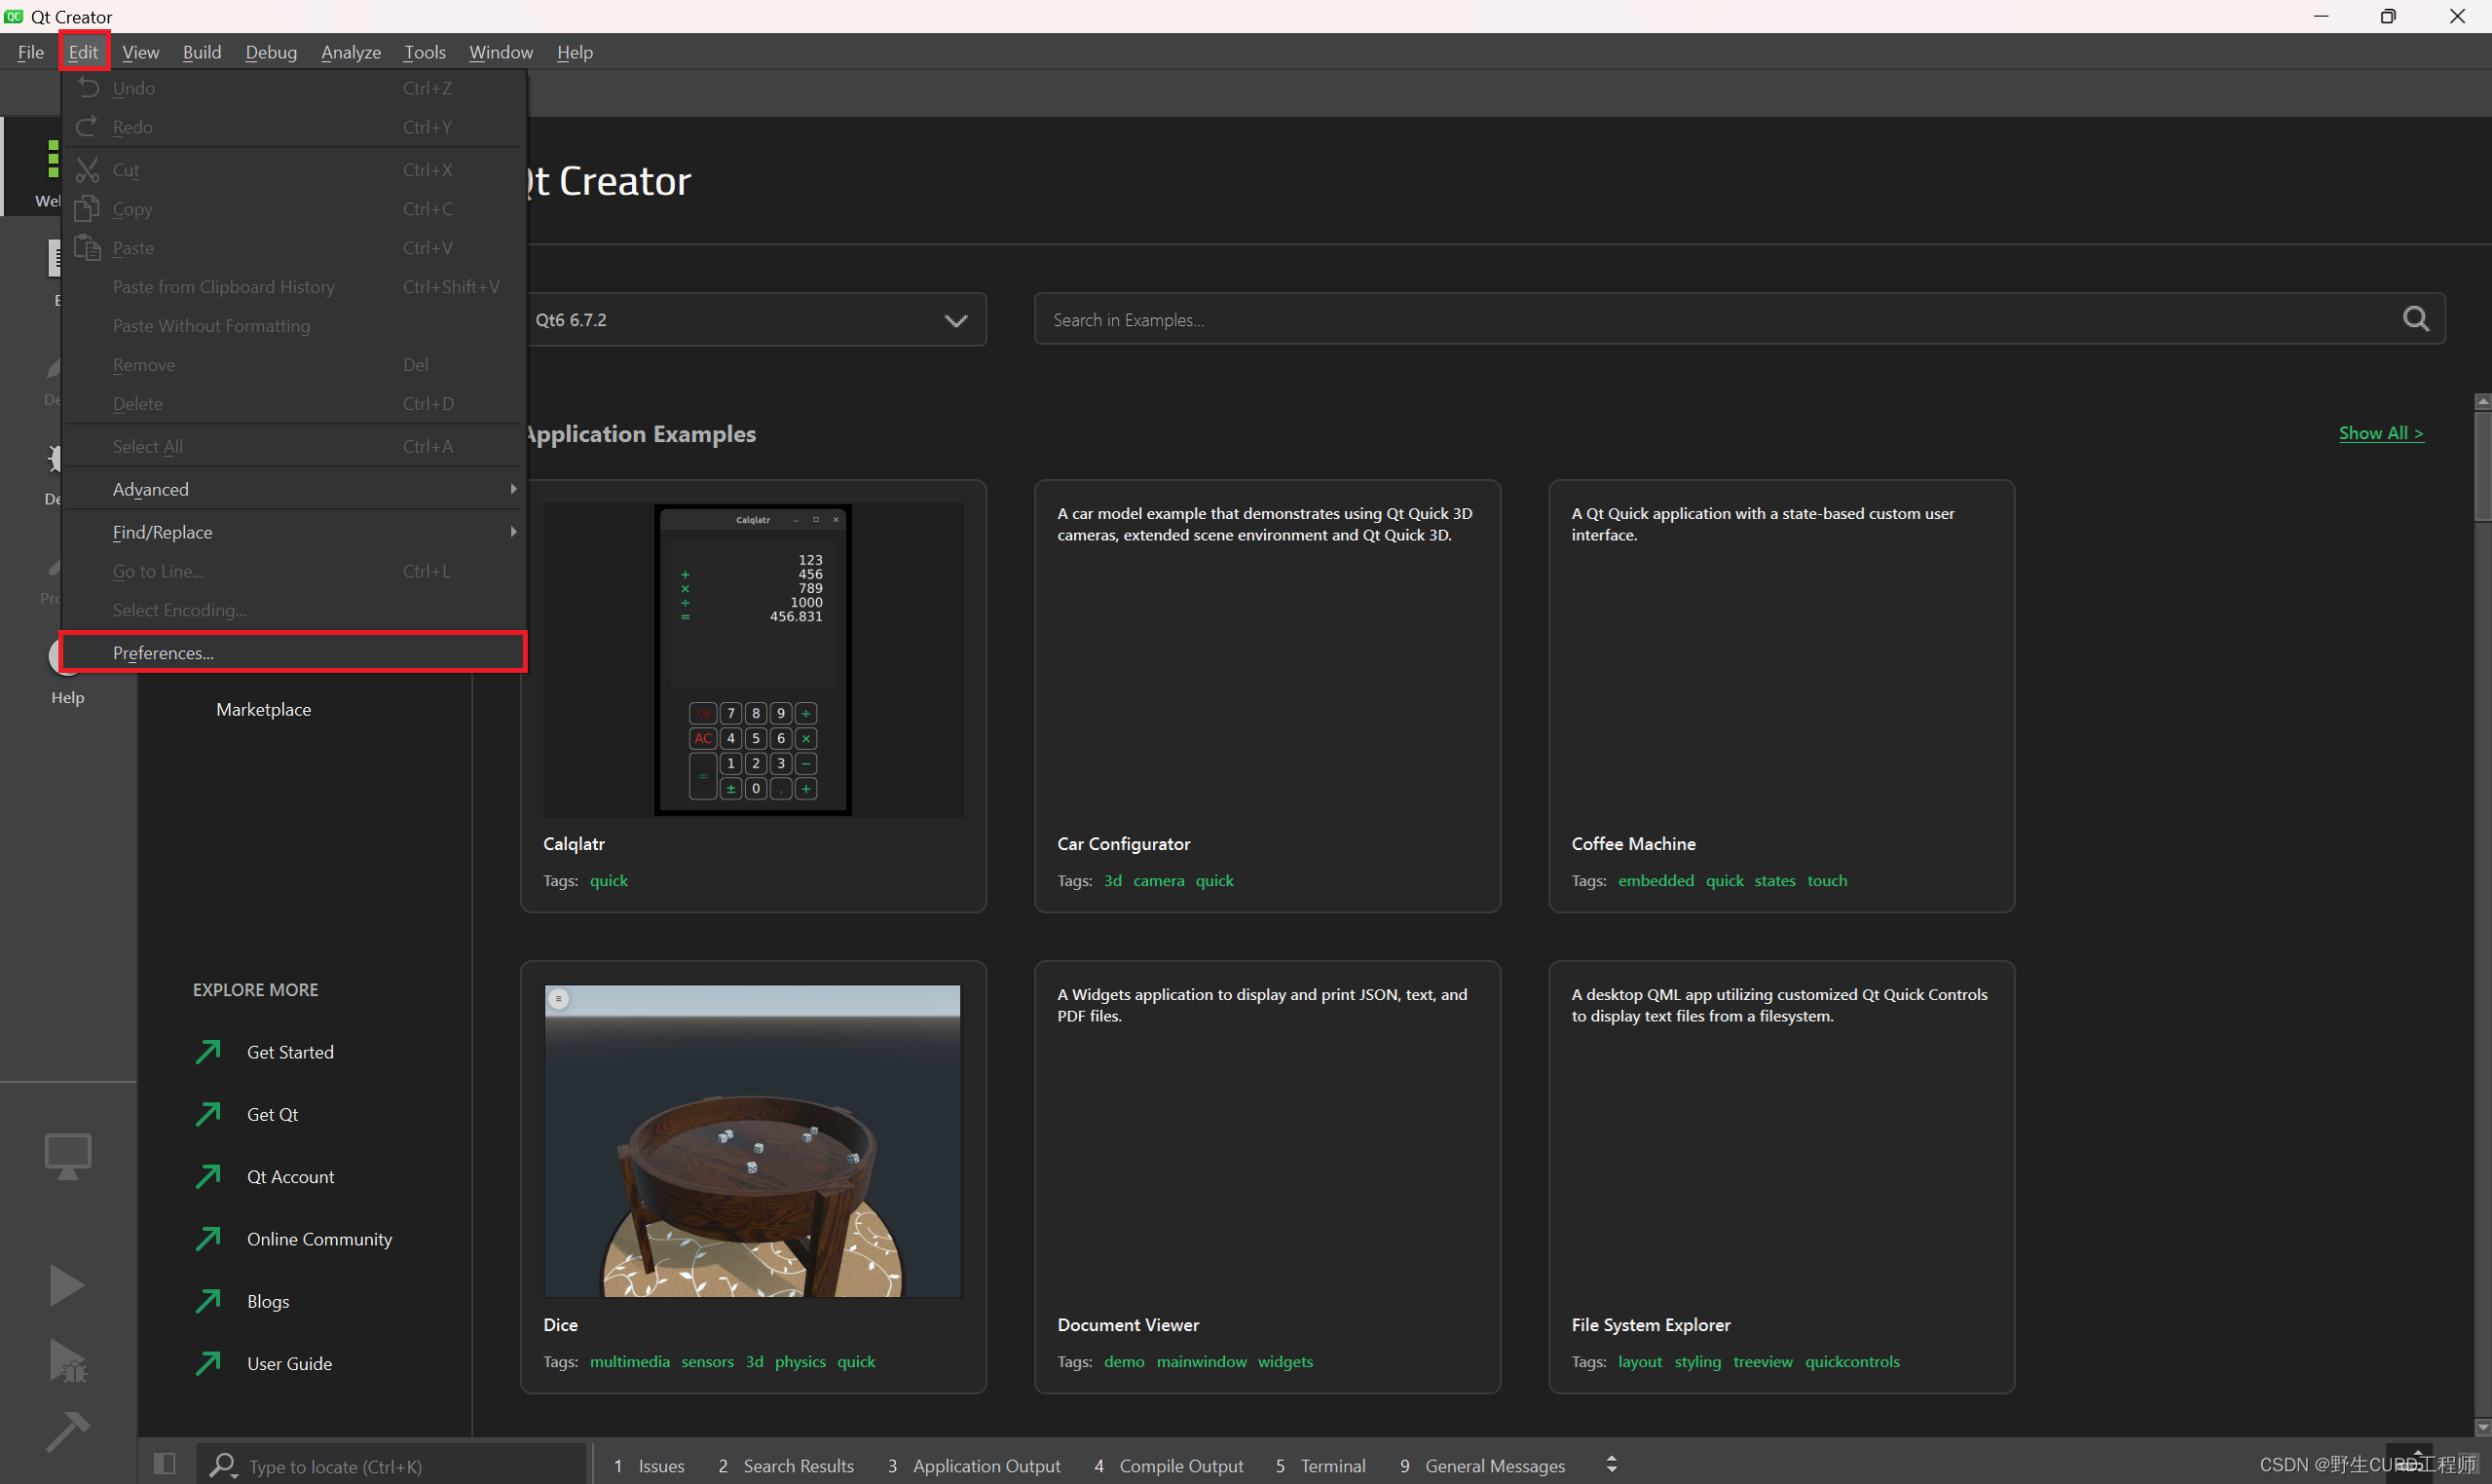The height and width of the screenshot is (1484, 2492).
Task: Open the Marketplace page
Action: 263,709
